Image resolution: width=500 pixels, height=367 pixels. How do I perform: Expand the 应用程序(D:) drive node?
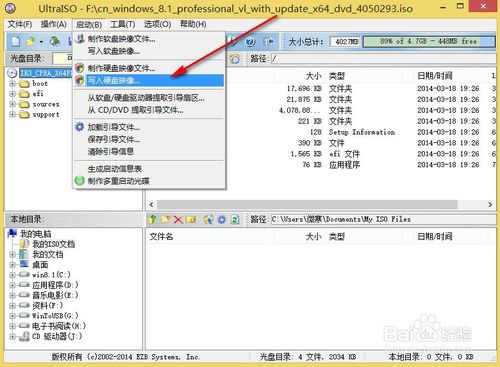(12, 285)
